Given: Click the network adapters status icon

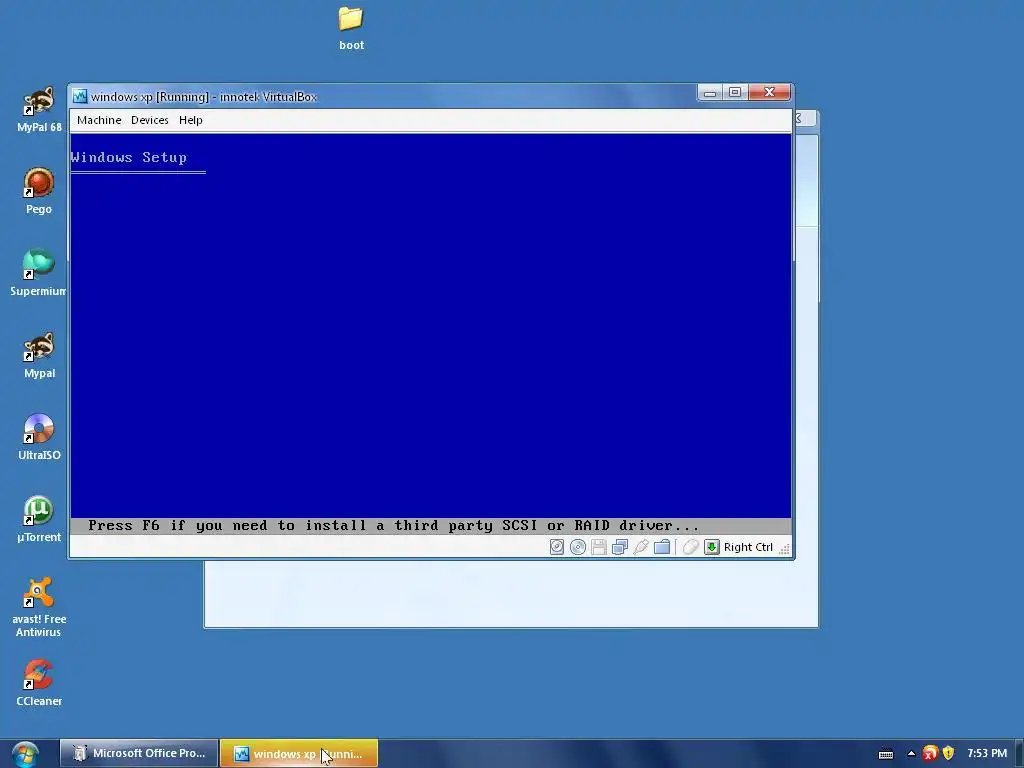Looking at the screenshot, I should [x=620, y=547].
